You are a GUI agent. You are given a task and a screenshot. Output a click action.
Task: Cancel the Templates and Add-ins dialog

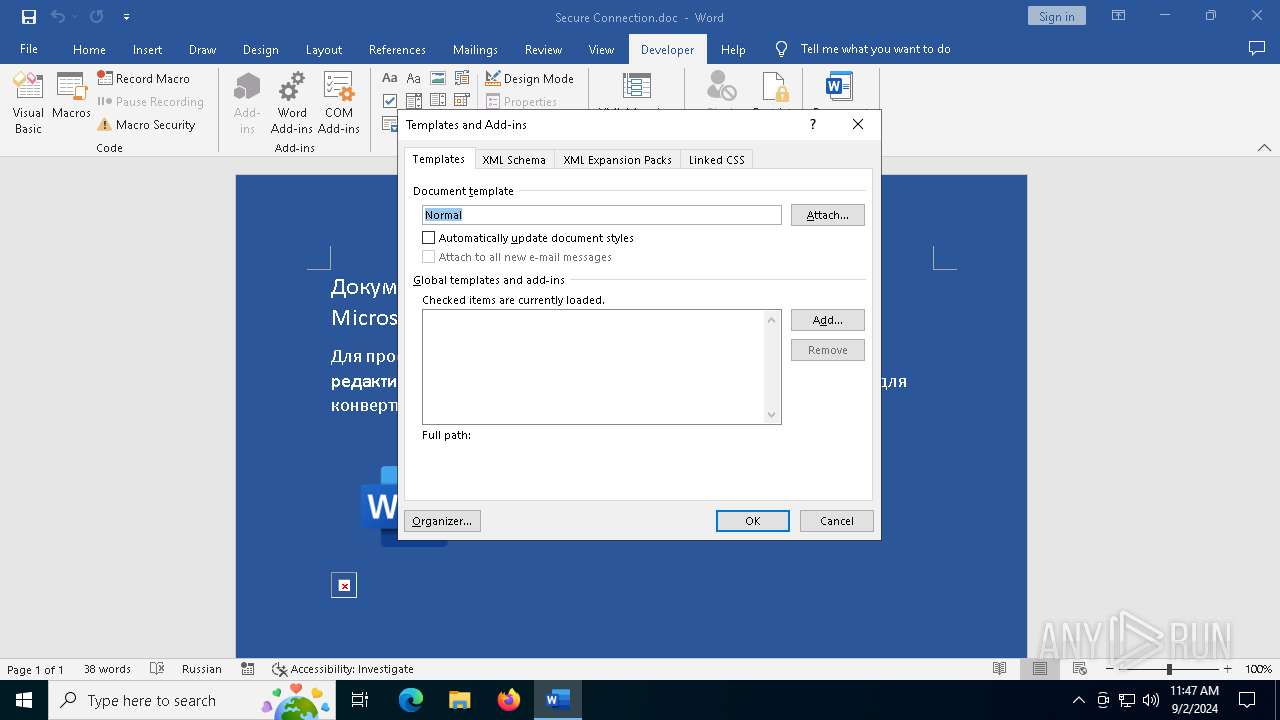(837, 521)
